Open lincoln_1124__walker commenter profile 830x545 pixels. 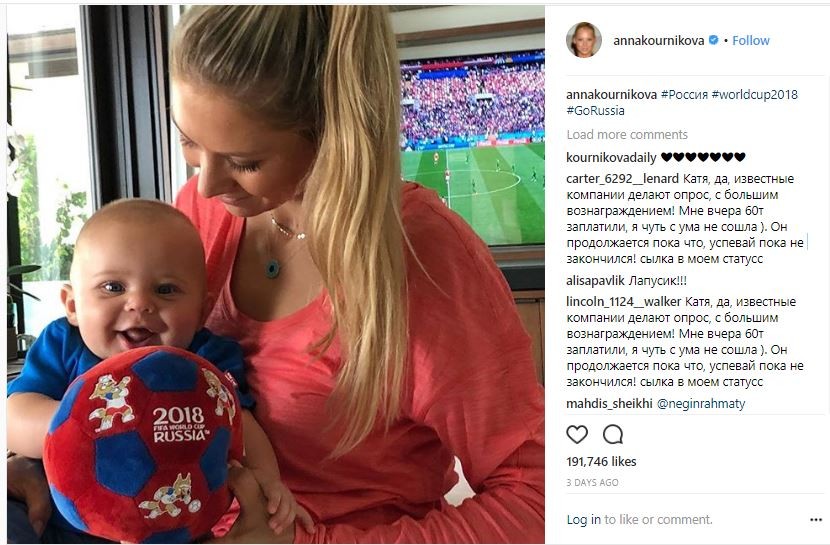(624, 302)
